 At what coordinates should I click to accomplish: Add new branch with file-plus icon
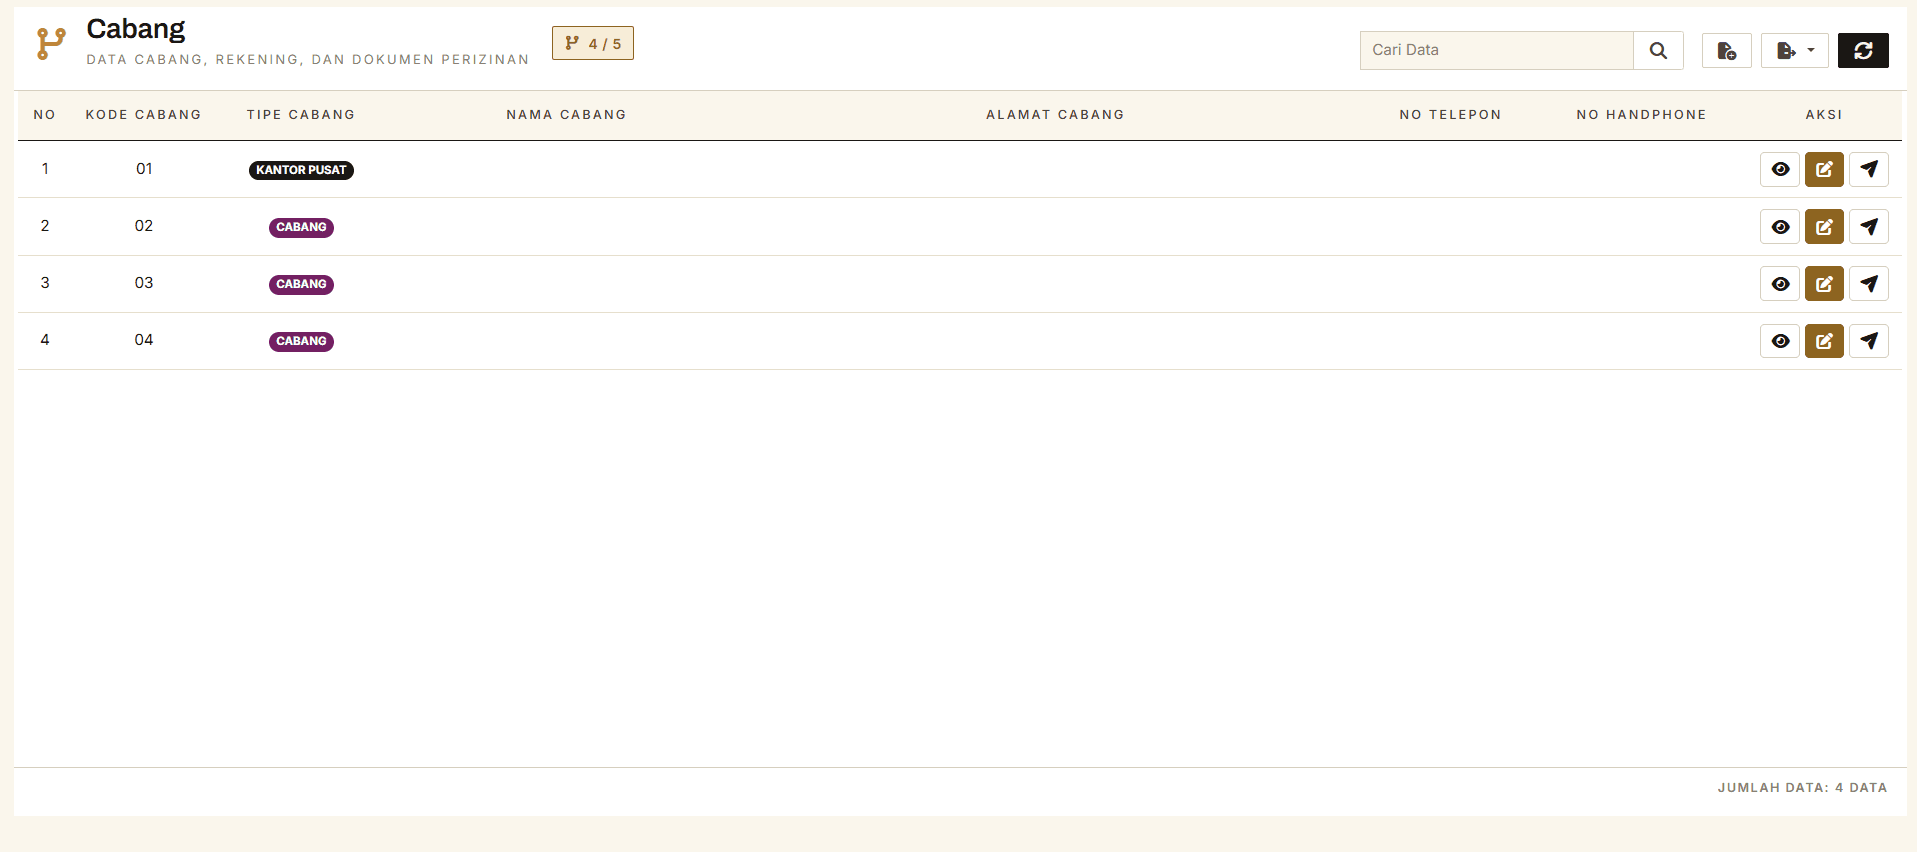[x=1727, y=50]
